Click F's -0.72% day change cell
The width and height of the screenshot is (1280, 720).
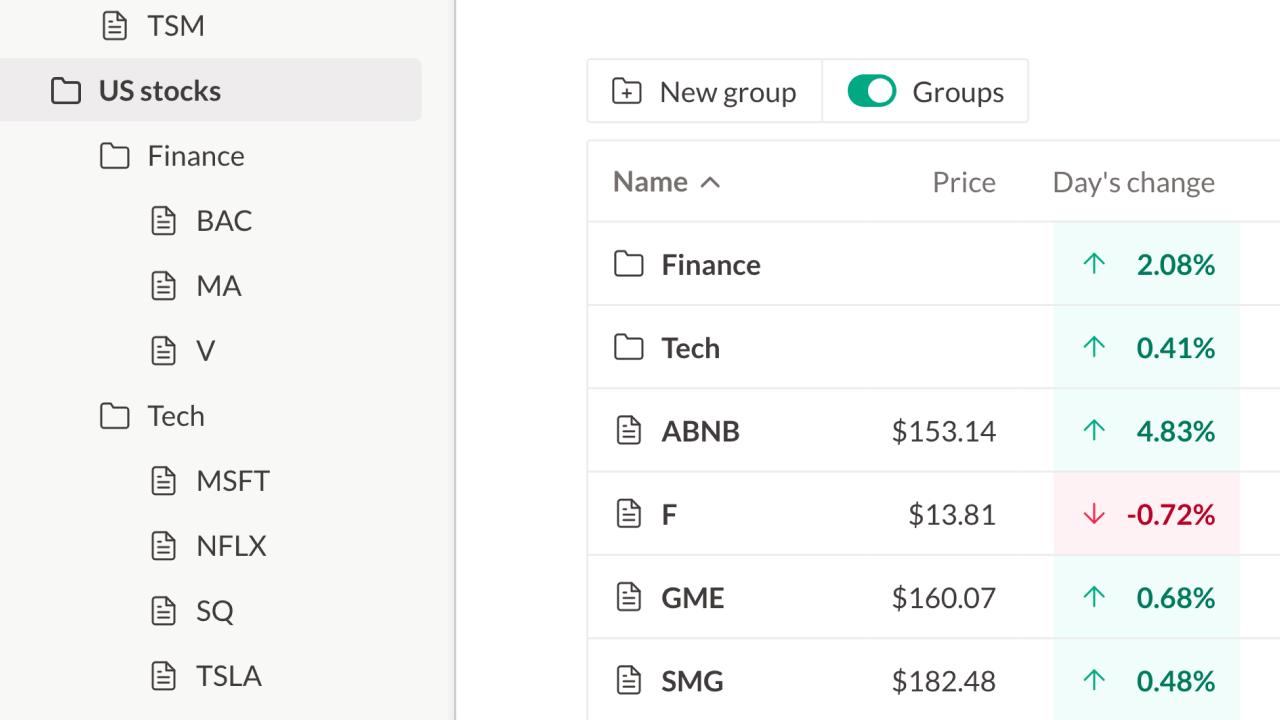1146,515
